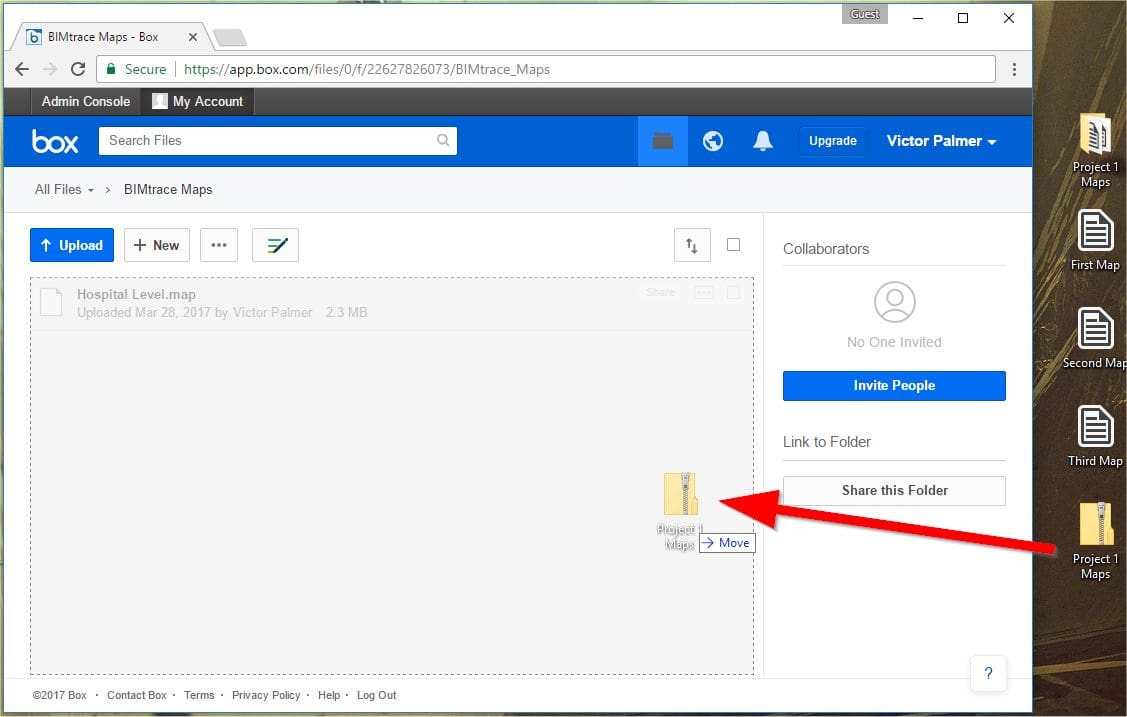The height and width of the screenshot is (717, 1127).
Task: Open the Hospital Level.map row more options
Action: tap(704, 292)
